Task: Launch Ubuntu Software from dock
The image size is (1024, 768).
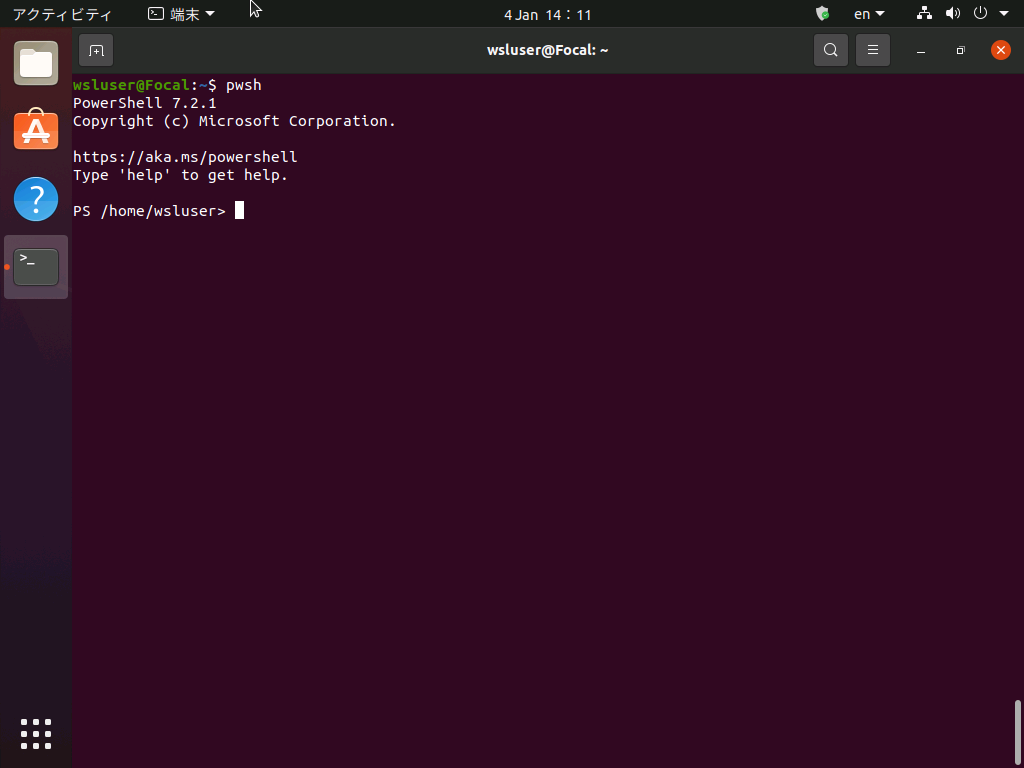Action: tap(36, 130)
